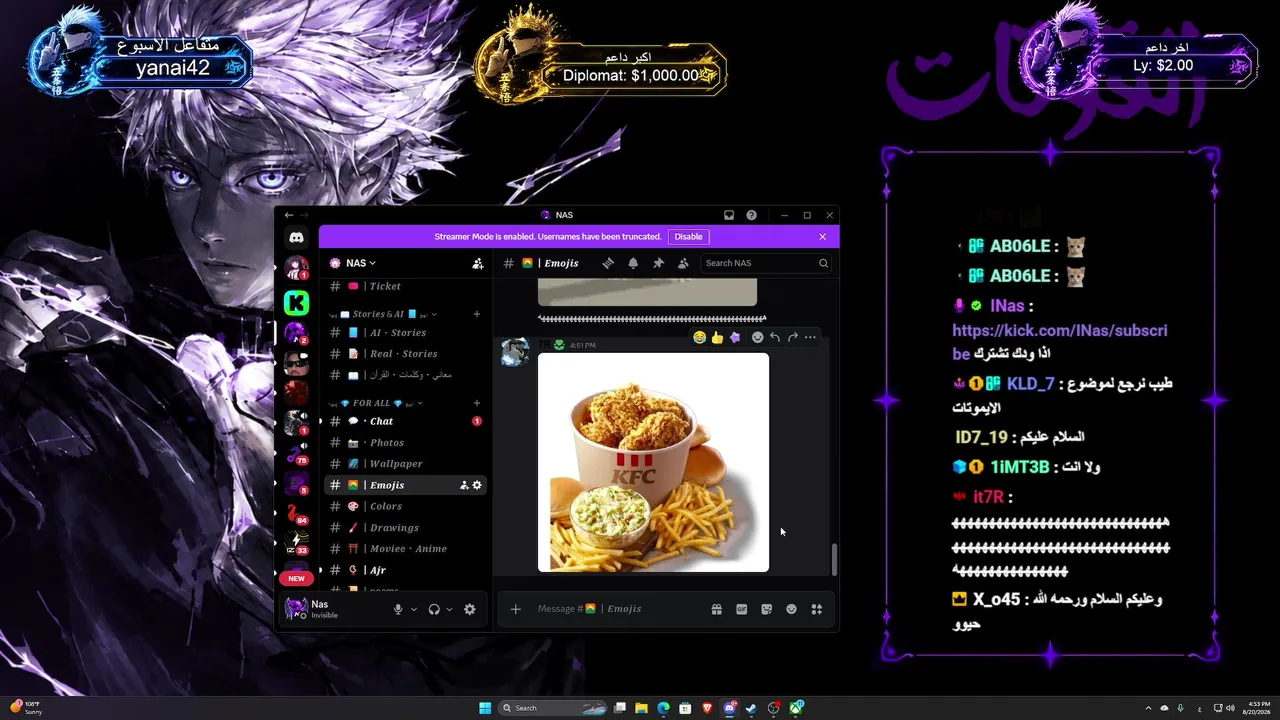Open Discord help icon in title bar
1280x720 pixels.
pyautogui.click(x=751, y=215)
